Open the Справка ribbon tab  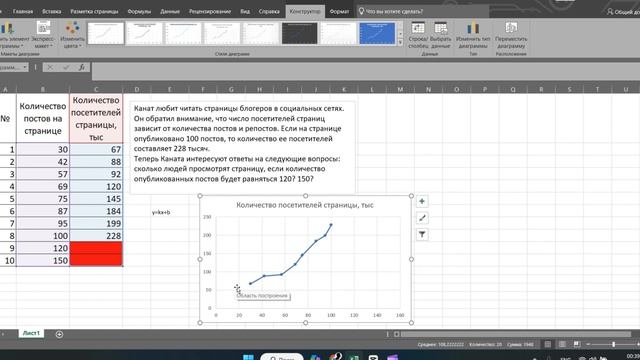pos(269,11)
